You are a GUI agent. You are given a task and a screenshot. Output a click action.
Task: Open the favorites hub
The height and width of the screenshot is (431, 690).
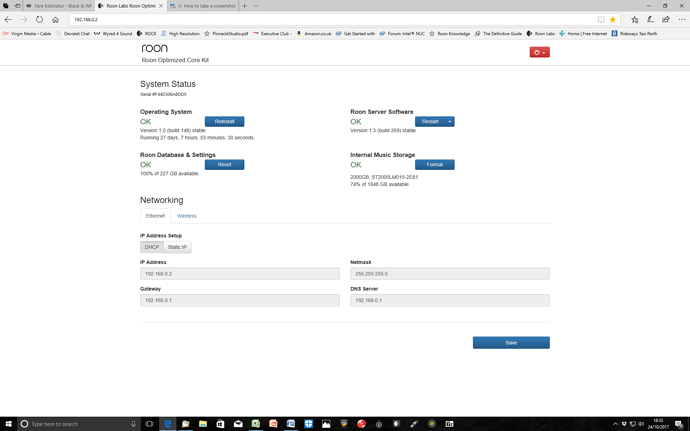(635, 19)
